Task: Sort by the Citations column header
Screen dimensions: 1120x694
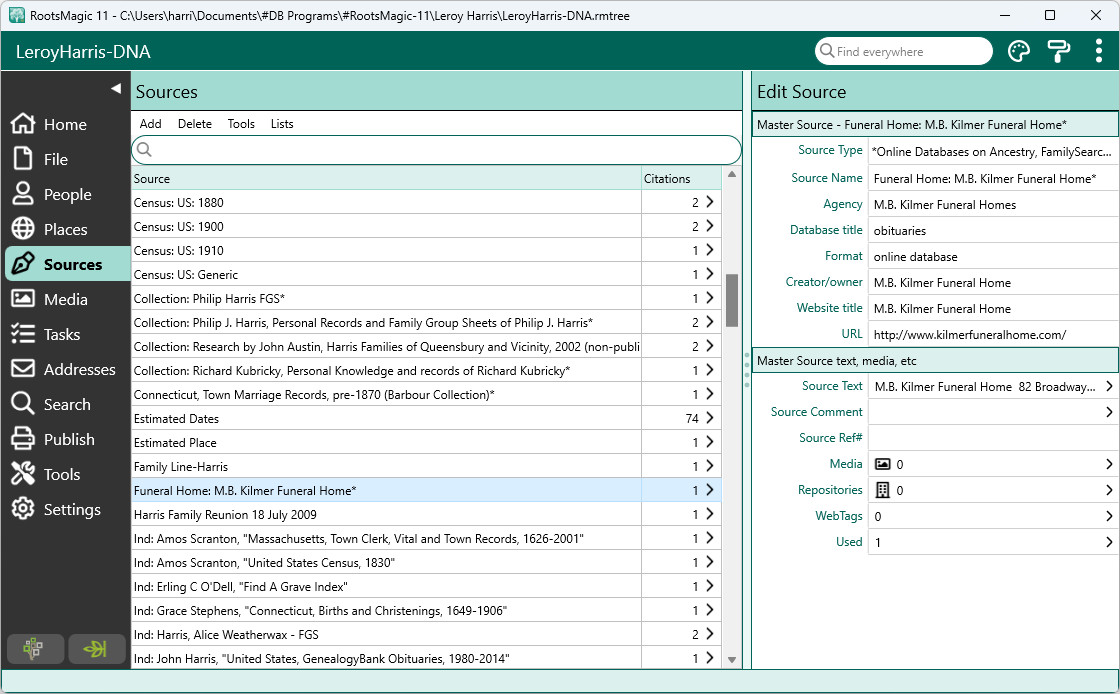Action: click(681, 178)
